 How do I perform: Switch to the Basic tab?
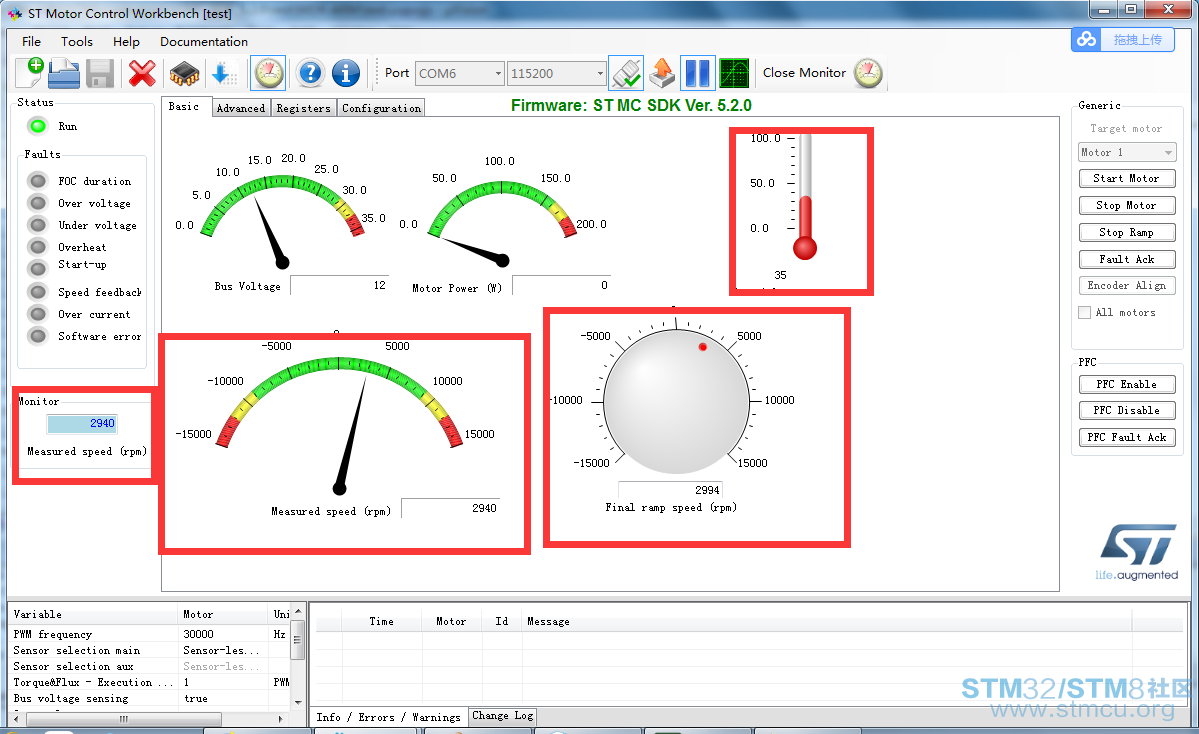(184, 106)
